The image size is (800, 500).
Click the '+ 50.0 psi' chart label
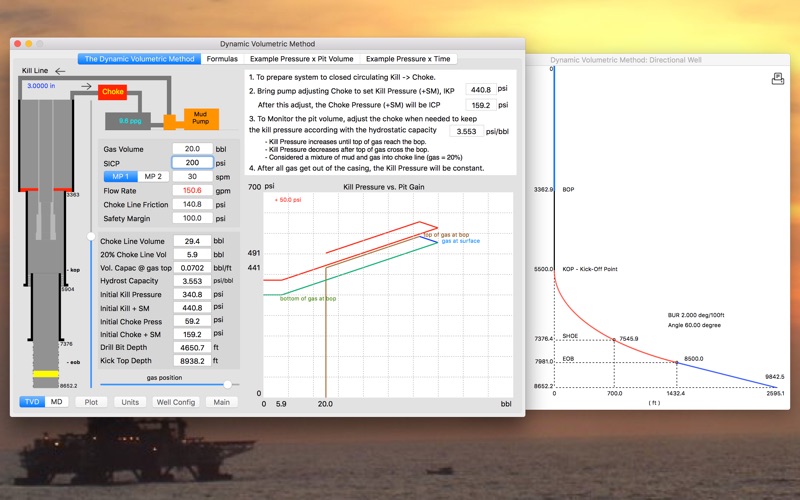coord(288,200)
